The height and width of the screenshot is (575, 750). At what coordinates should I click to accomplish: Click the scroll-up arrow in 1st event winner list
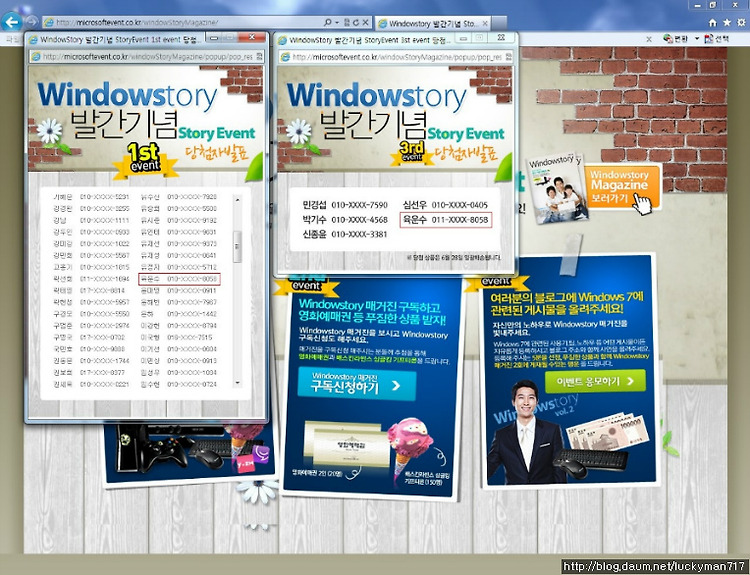pyautogui.click(x=237, y=199)
